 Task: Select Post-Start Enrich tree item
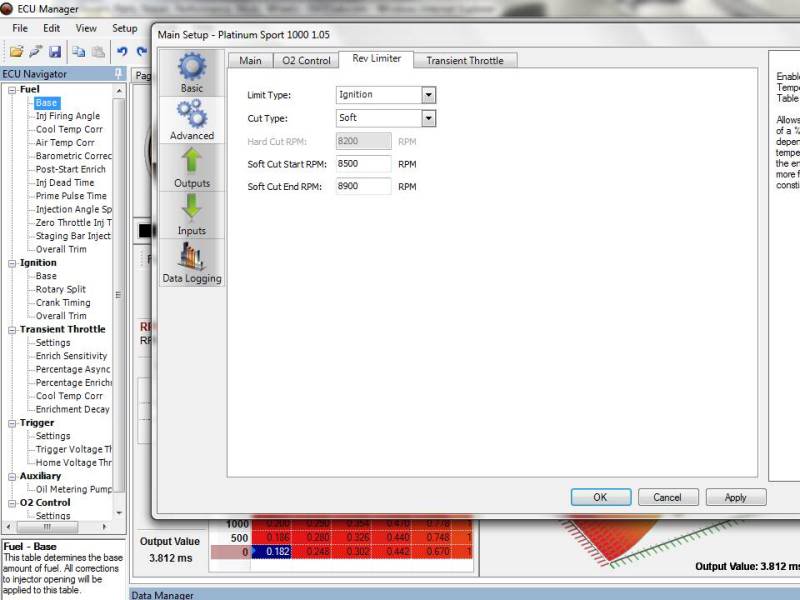tap(70, 169)
